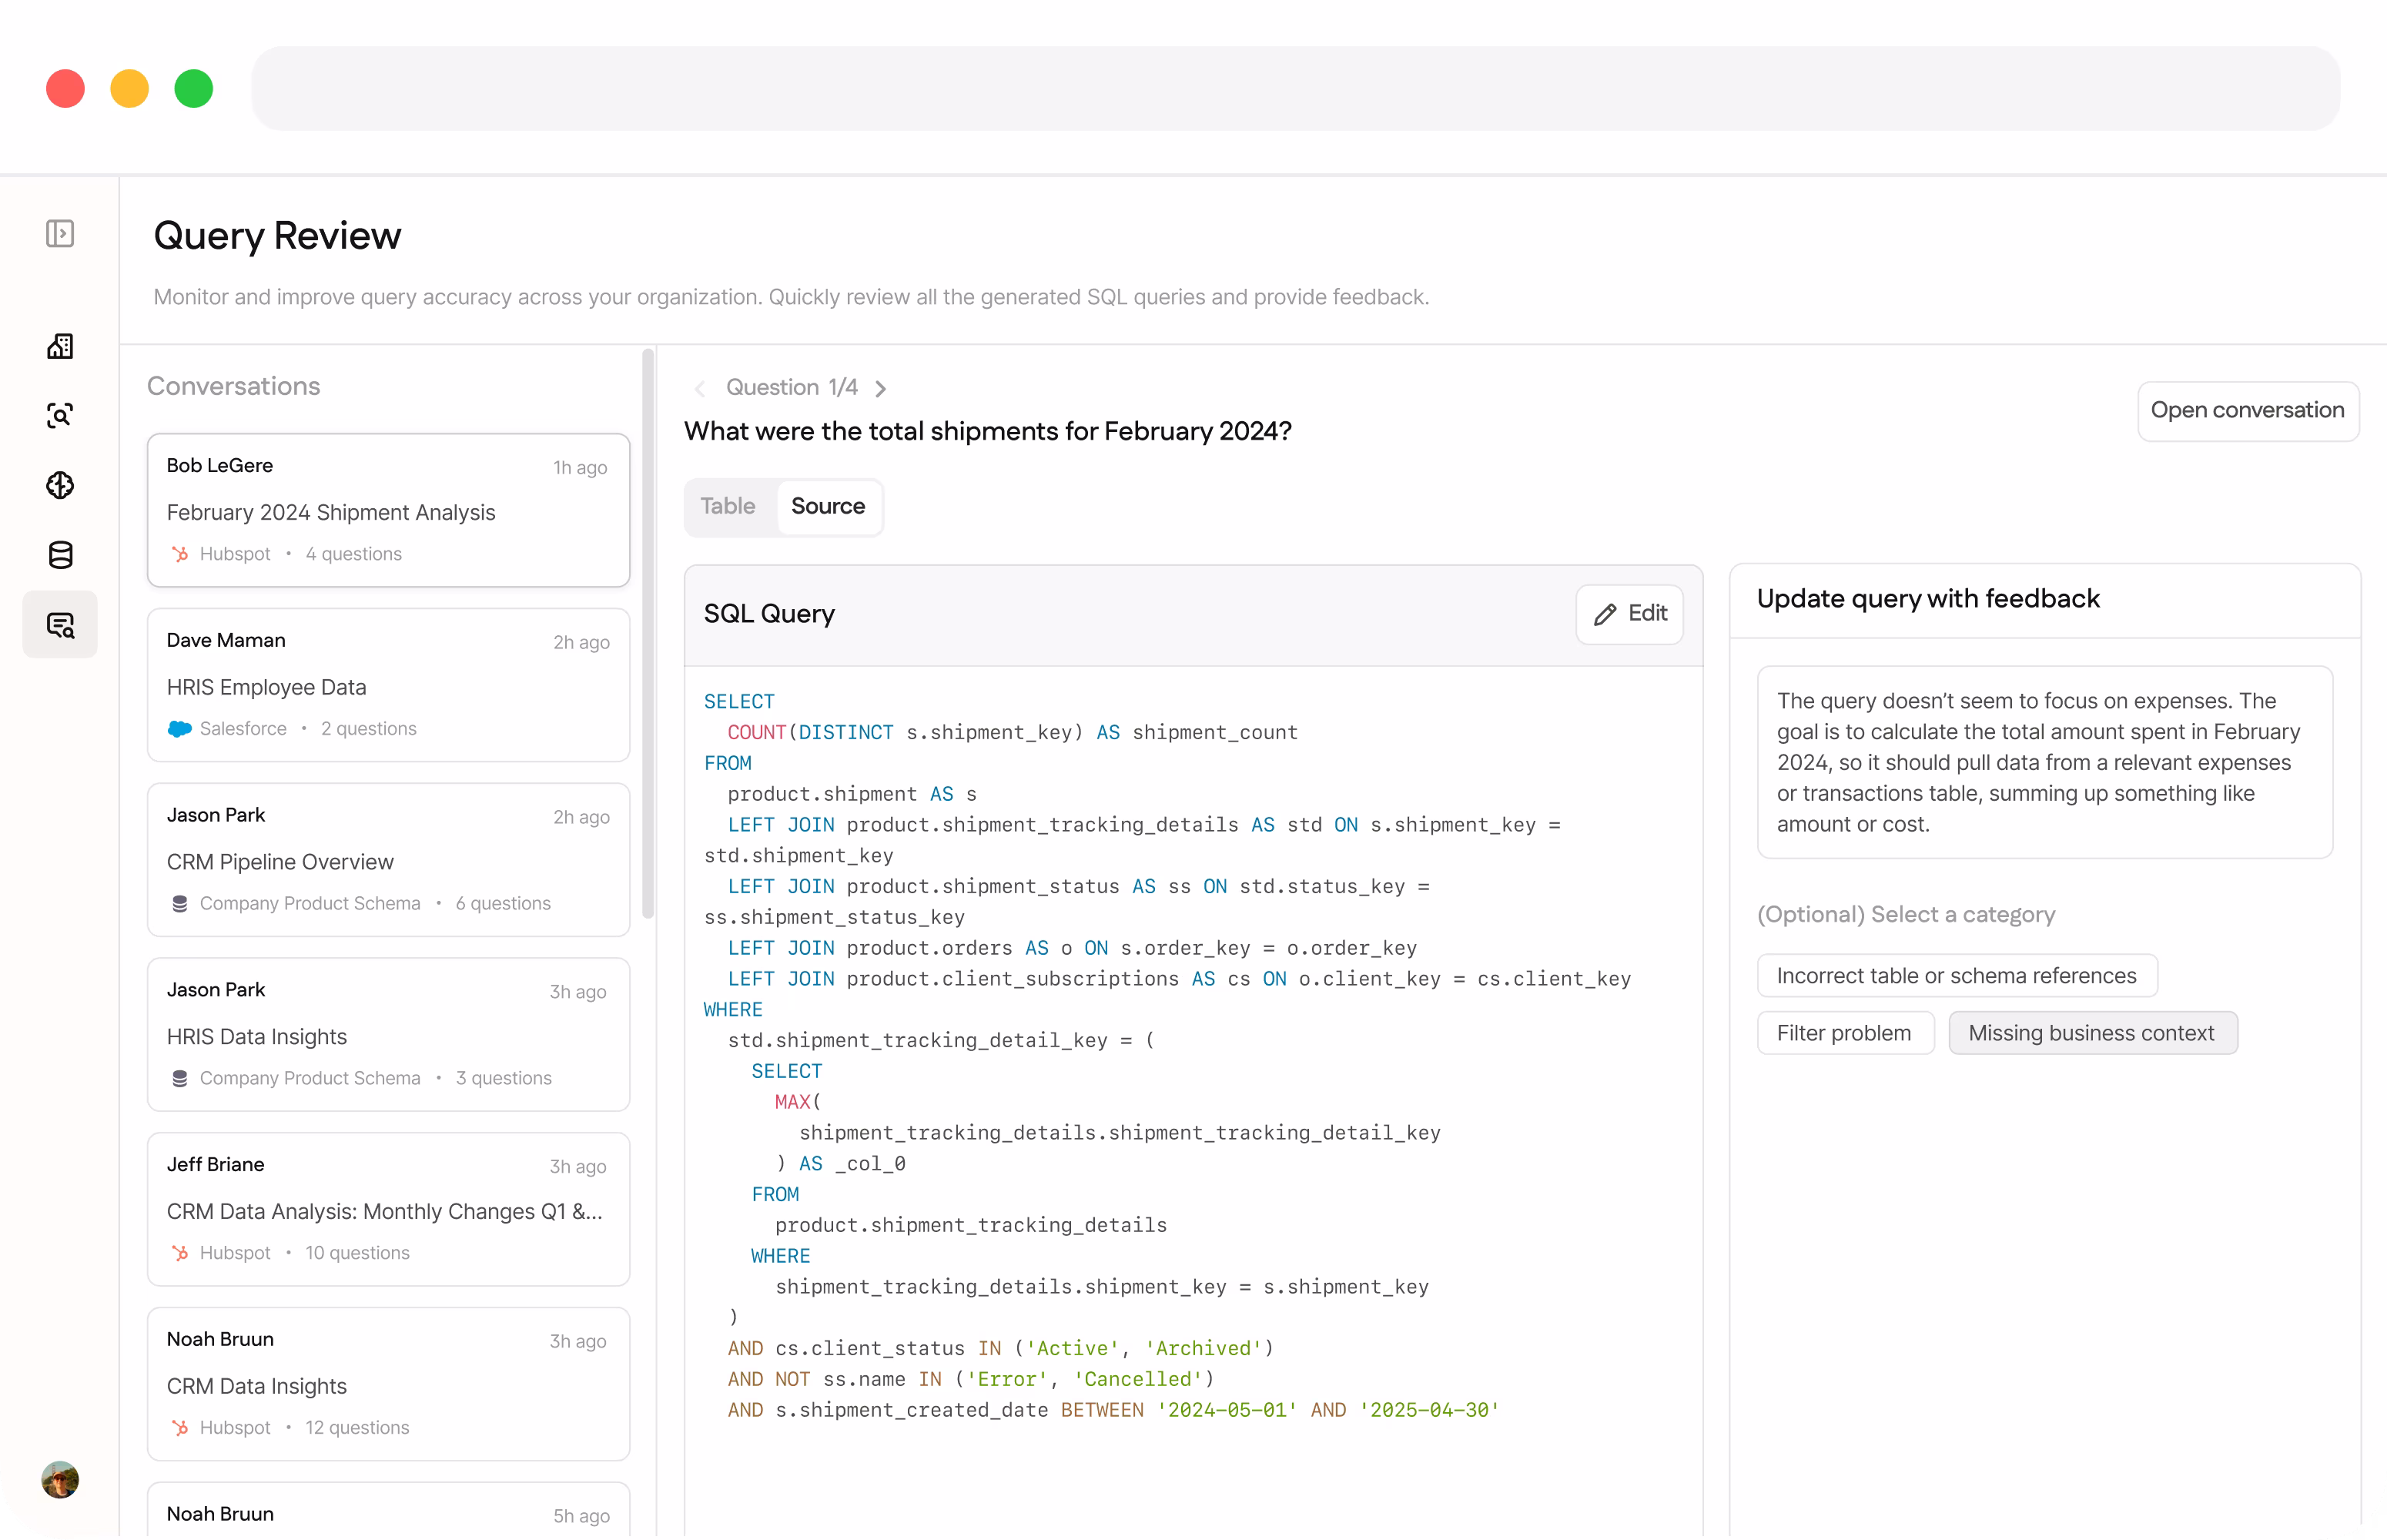This screenshot has height=1540, width=2387.
Task: Click the "Conversations" list heading
Action: click(x=233, y=386)
